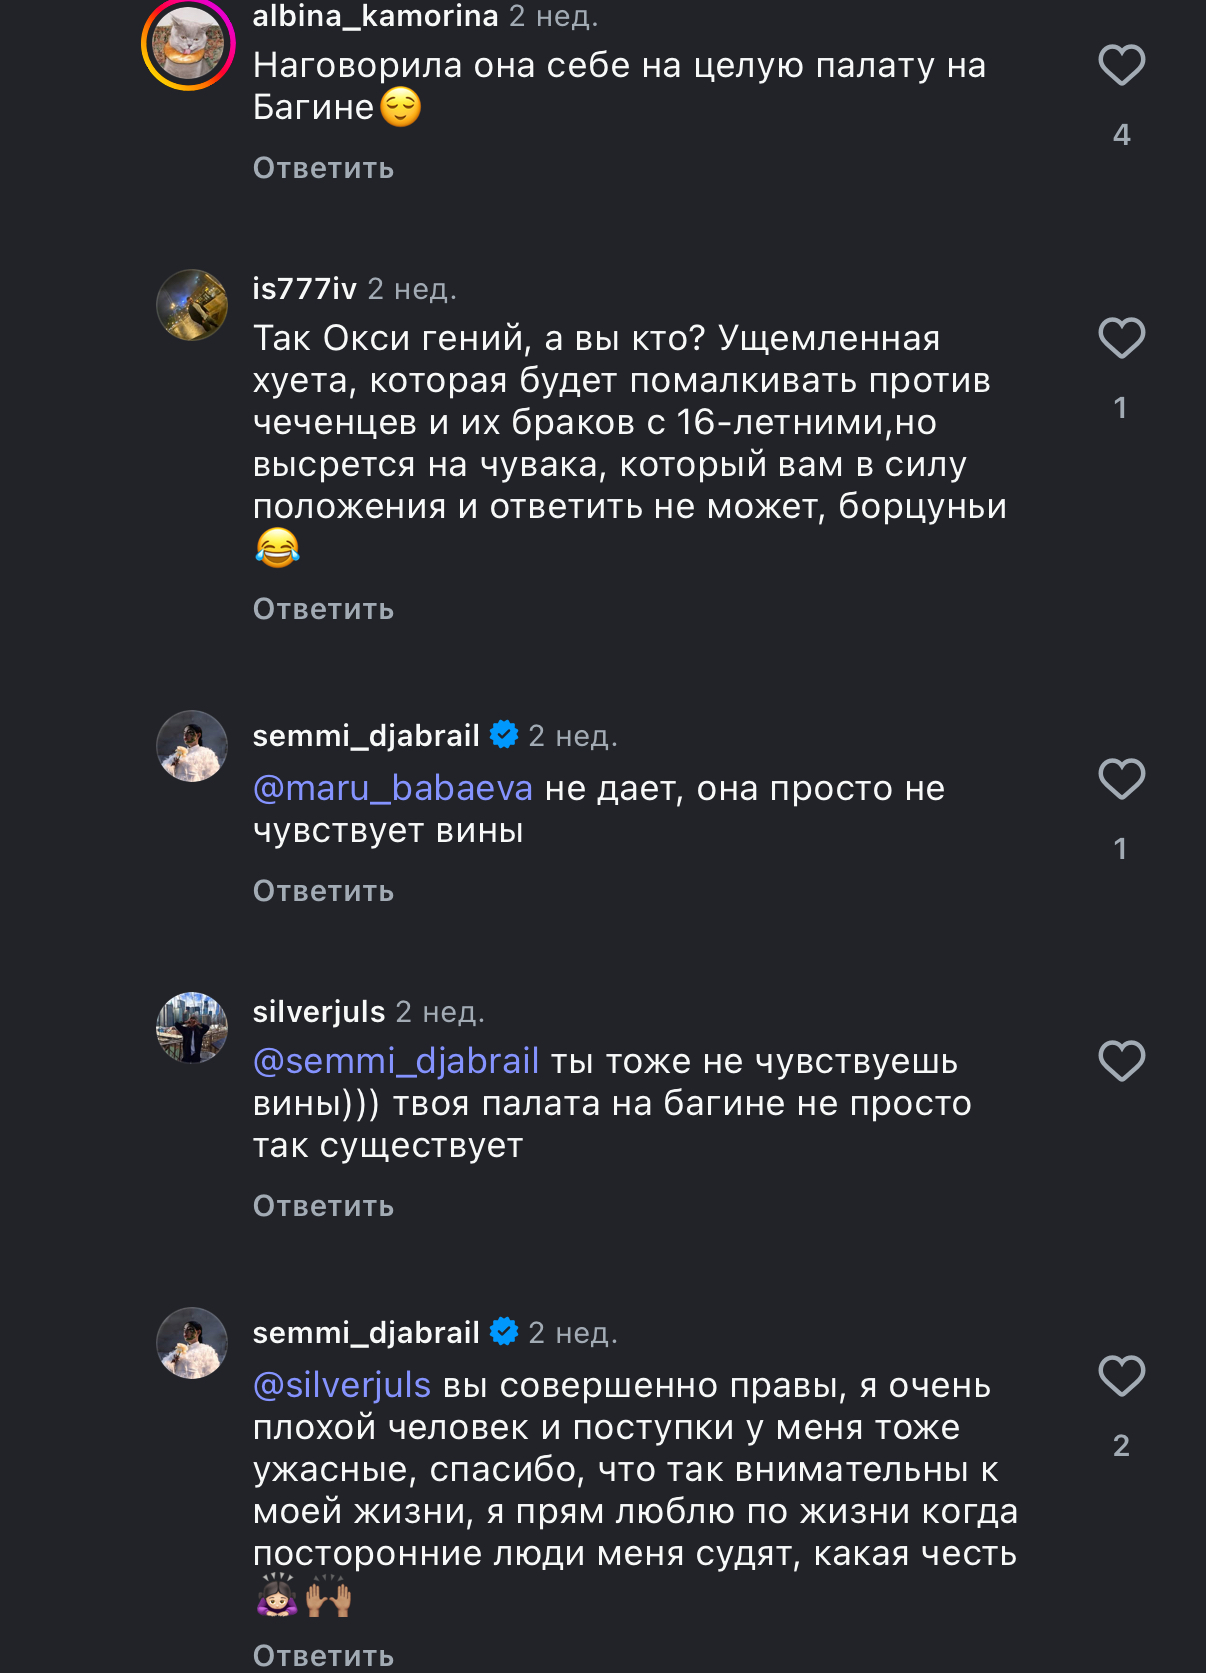
Task: Open the @semmi_djabrail mention link
Action: (x=396, y=1061)
